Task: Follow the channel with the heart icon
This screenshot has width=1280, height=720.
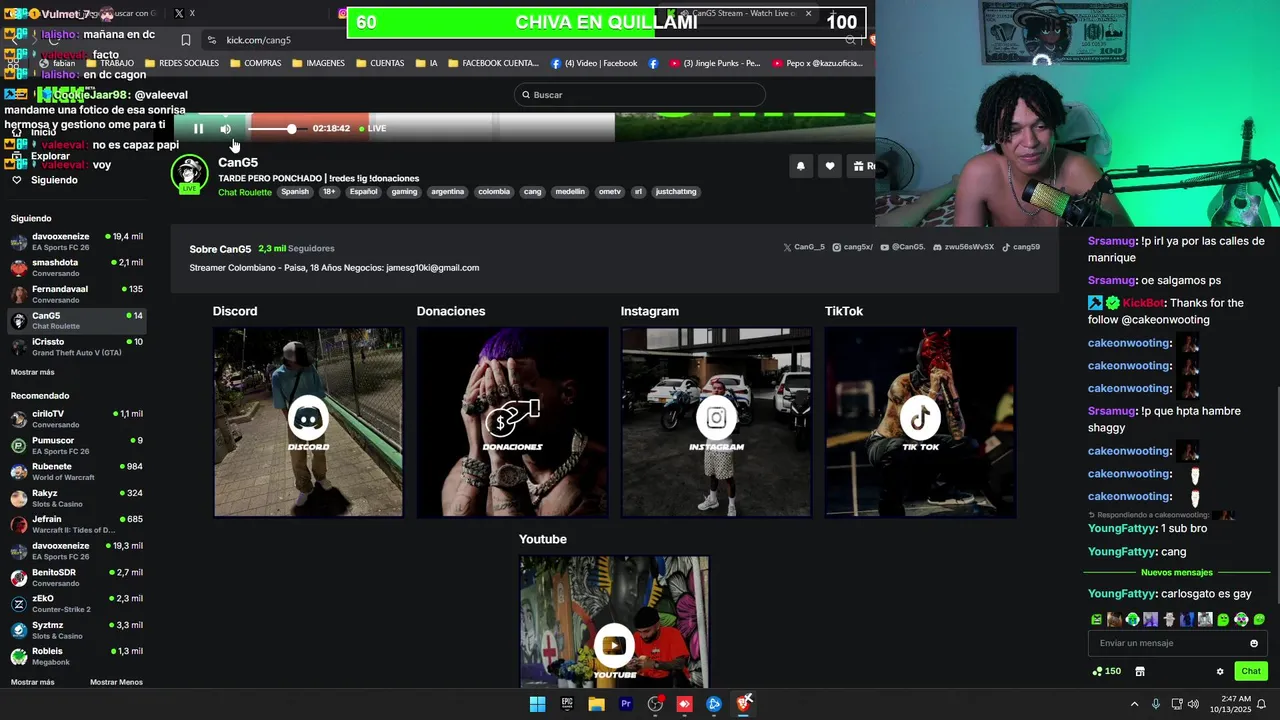Action: coord(829,166)
